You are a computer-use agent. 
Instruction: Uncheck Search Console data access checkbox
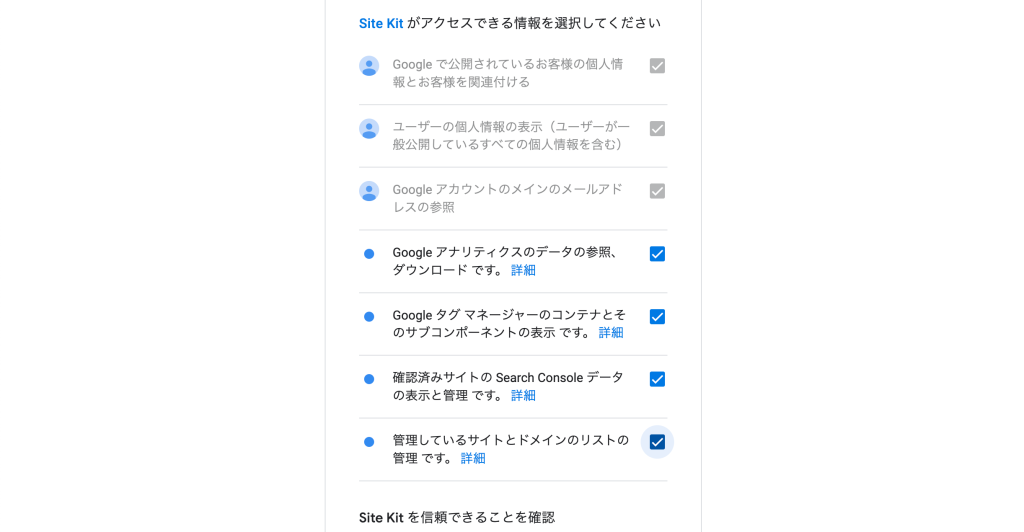tap(657, 379)
